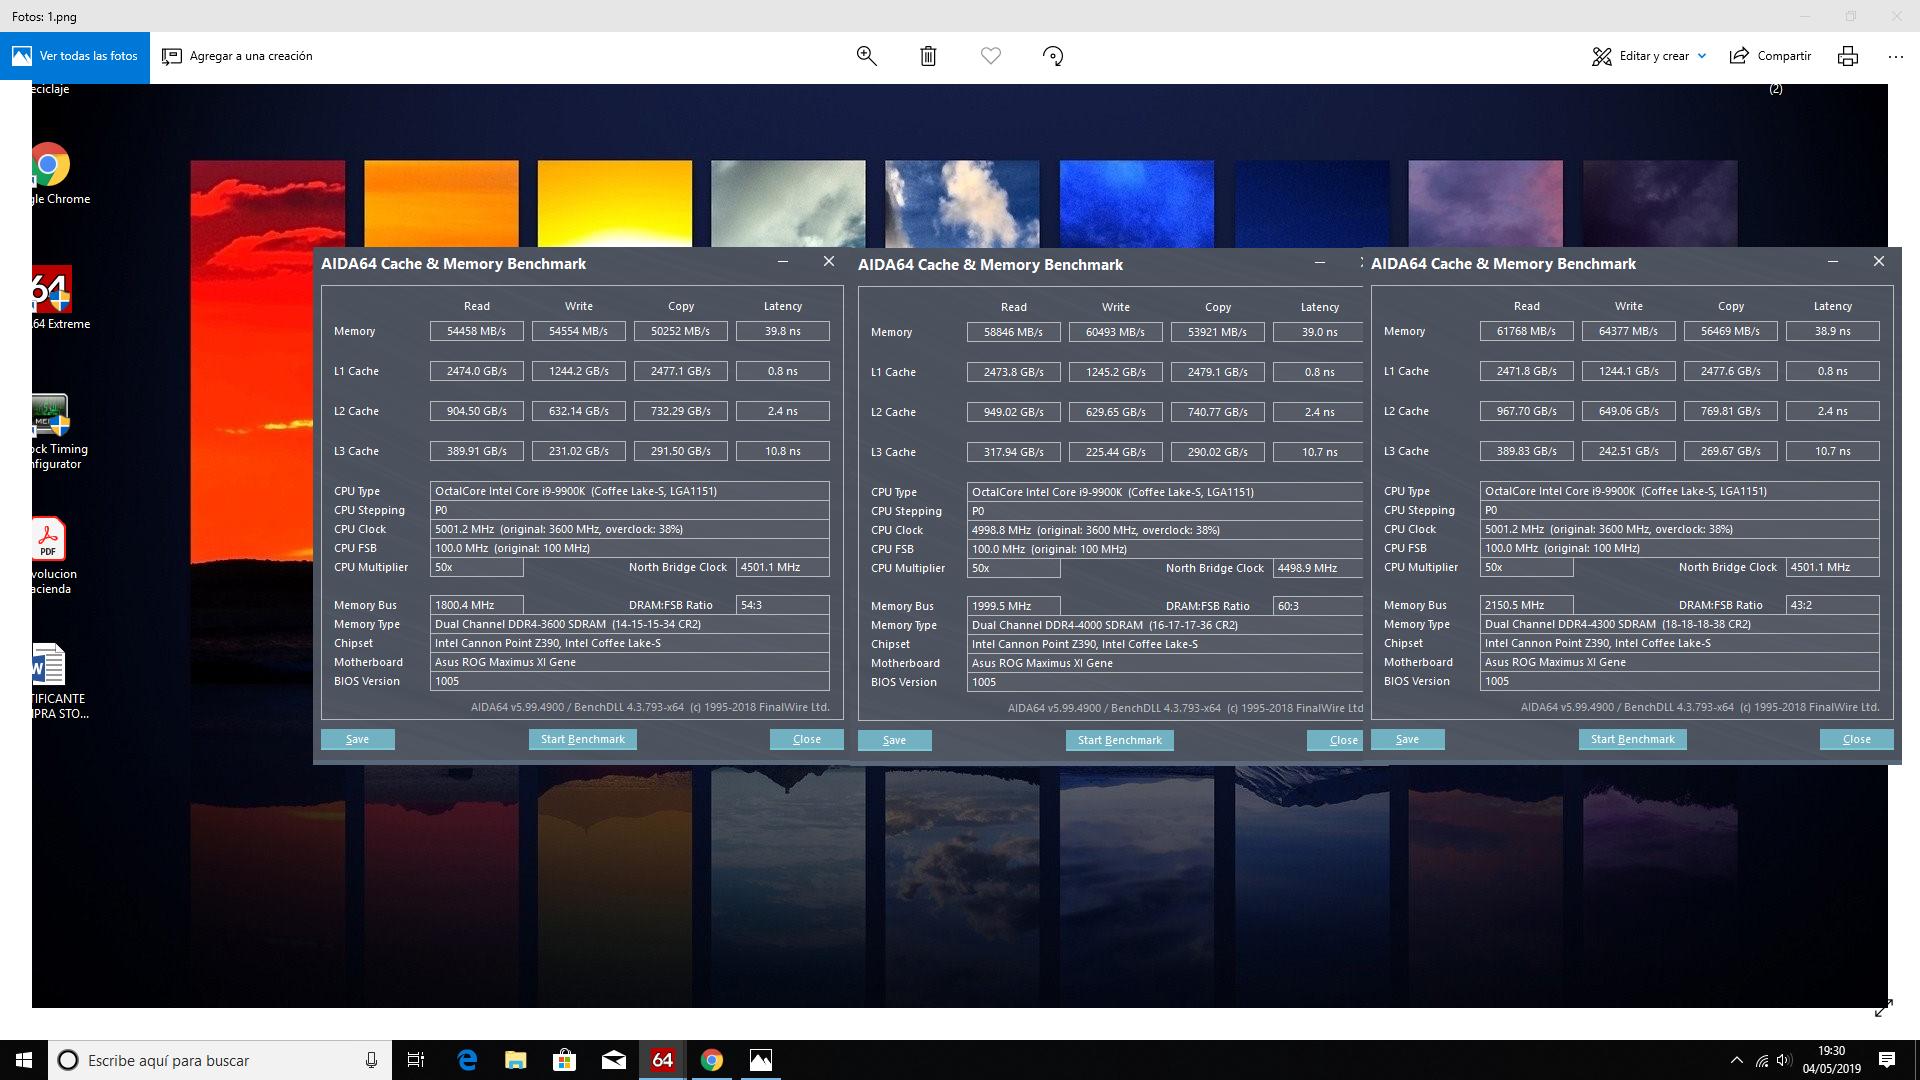Open the notification action center icon
Viewport: 1920px width, 1080px height.
pyautogui.click(x=1886, y=1060)
